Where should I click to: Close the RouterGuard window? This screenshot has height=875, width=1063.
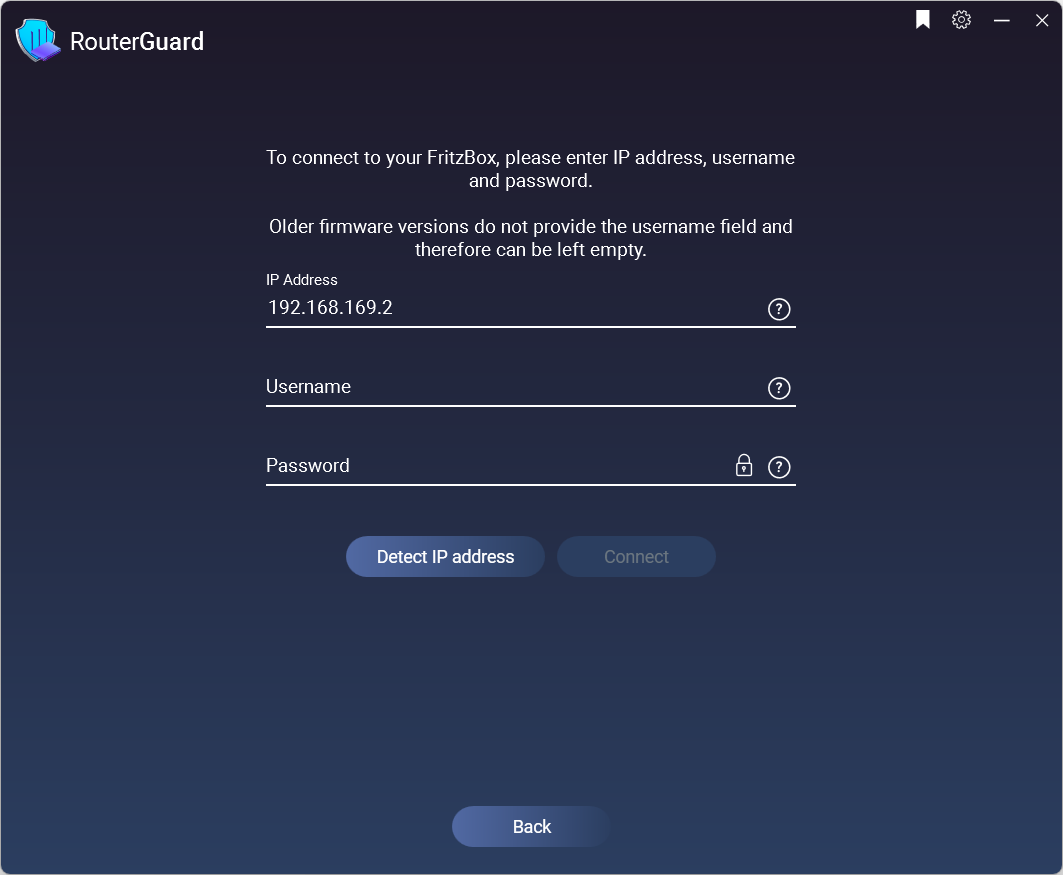tap(1042, 20)
